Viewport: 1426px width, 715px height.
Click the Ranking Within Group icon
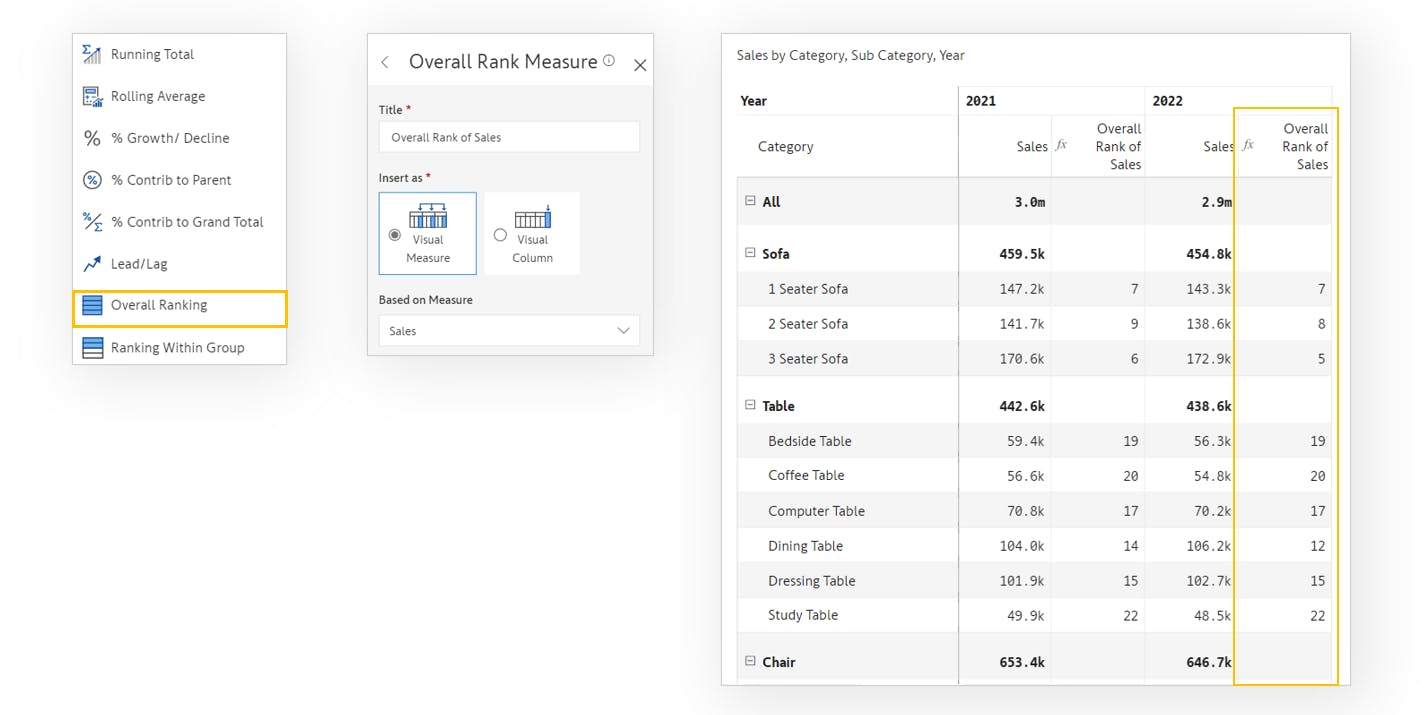[x=92, y=348]
